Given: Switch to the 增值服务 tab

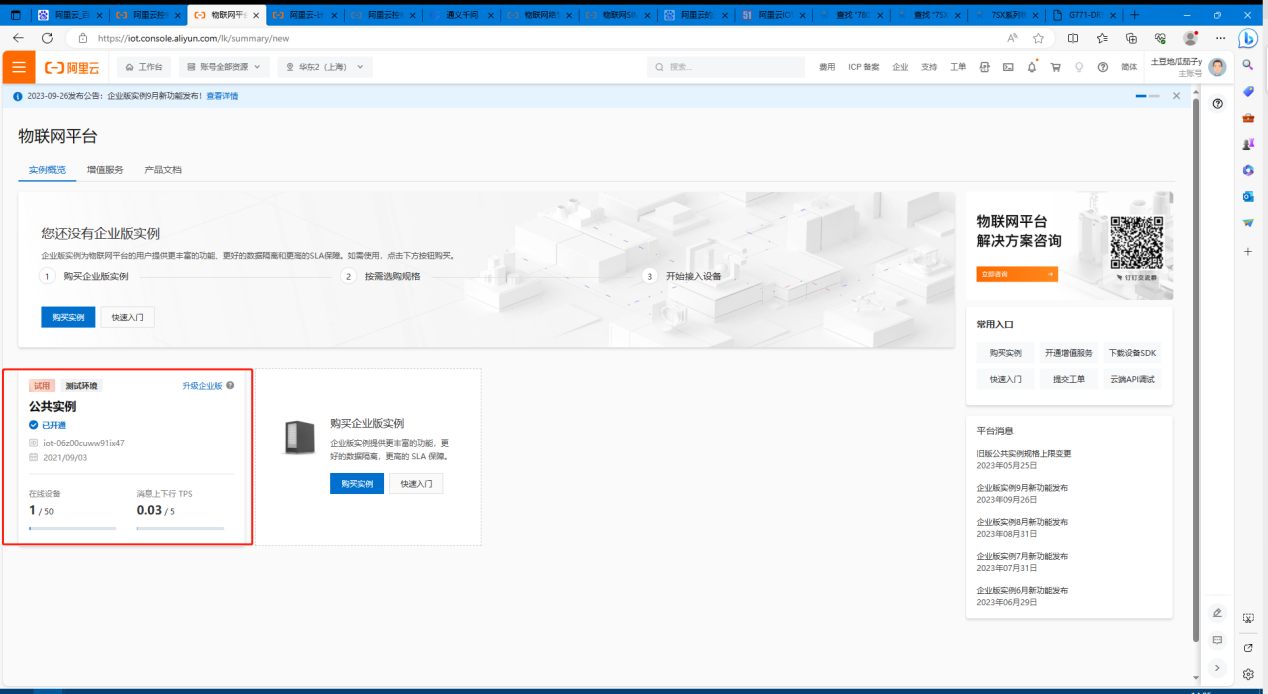Looking at the screenshot, I should point(105,170).
